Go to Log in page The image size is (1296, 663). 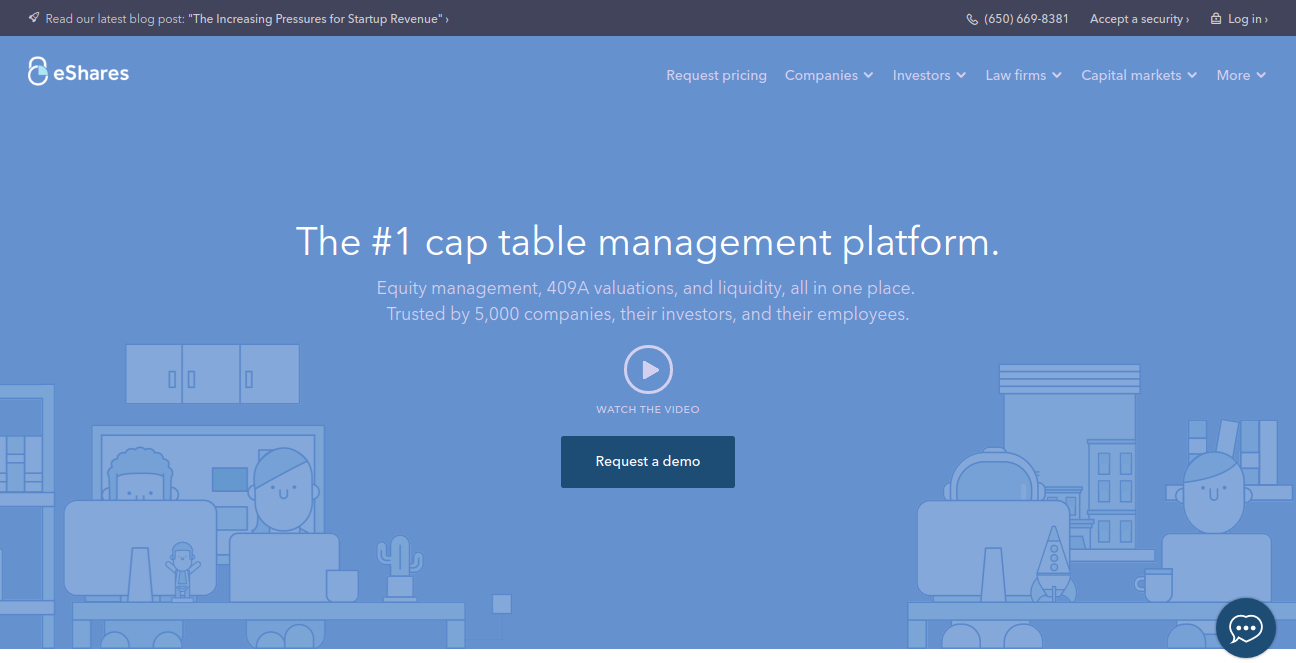(x=1247, y=19)
